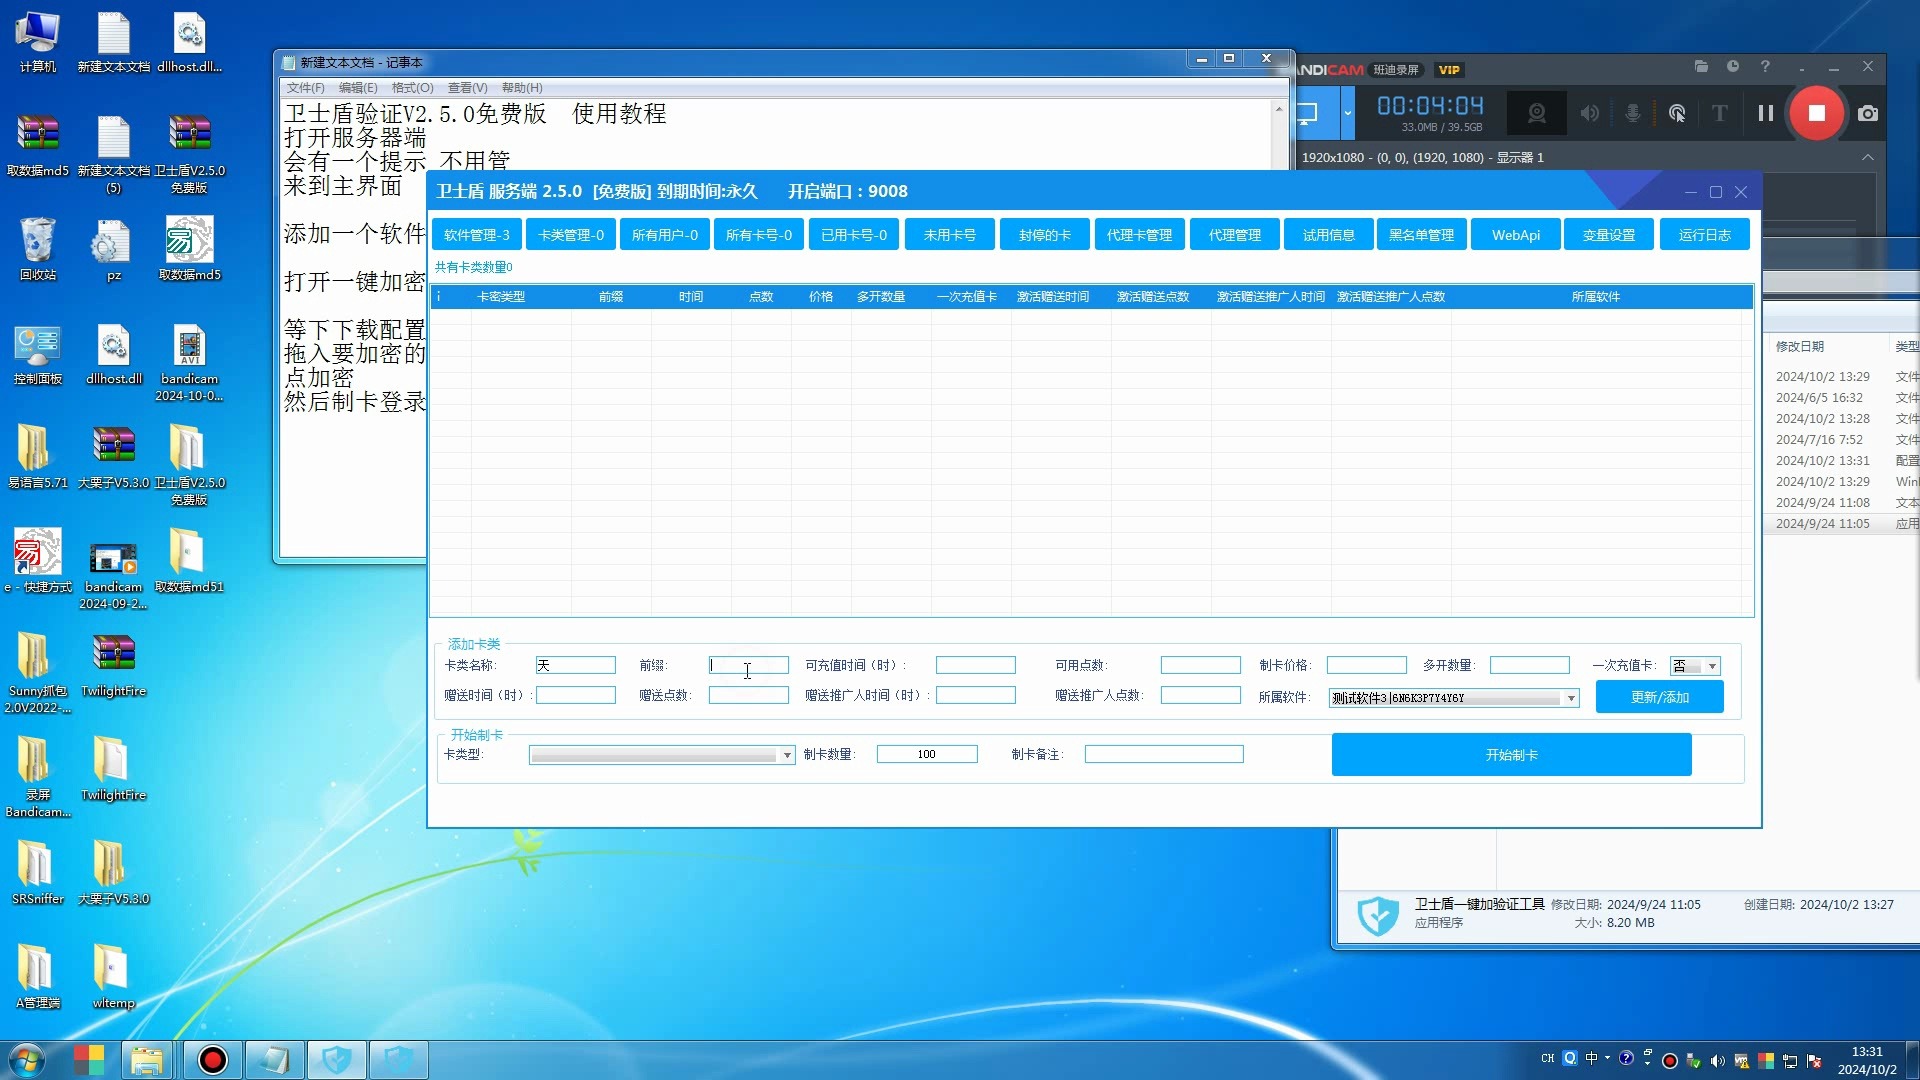This screenshot has width=1920, height=1080.
Task: Open the WebApi tab
Action: [x=1516, y=235]
